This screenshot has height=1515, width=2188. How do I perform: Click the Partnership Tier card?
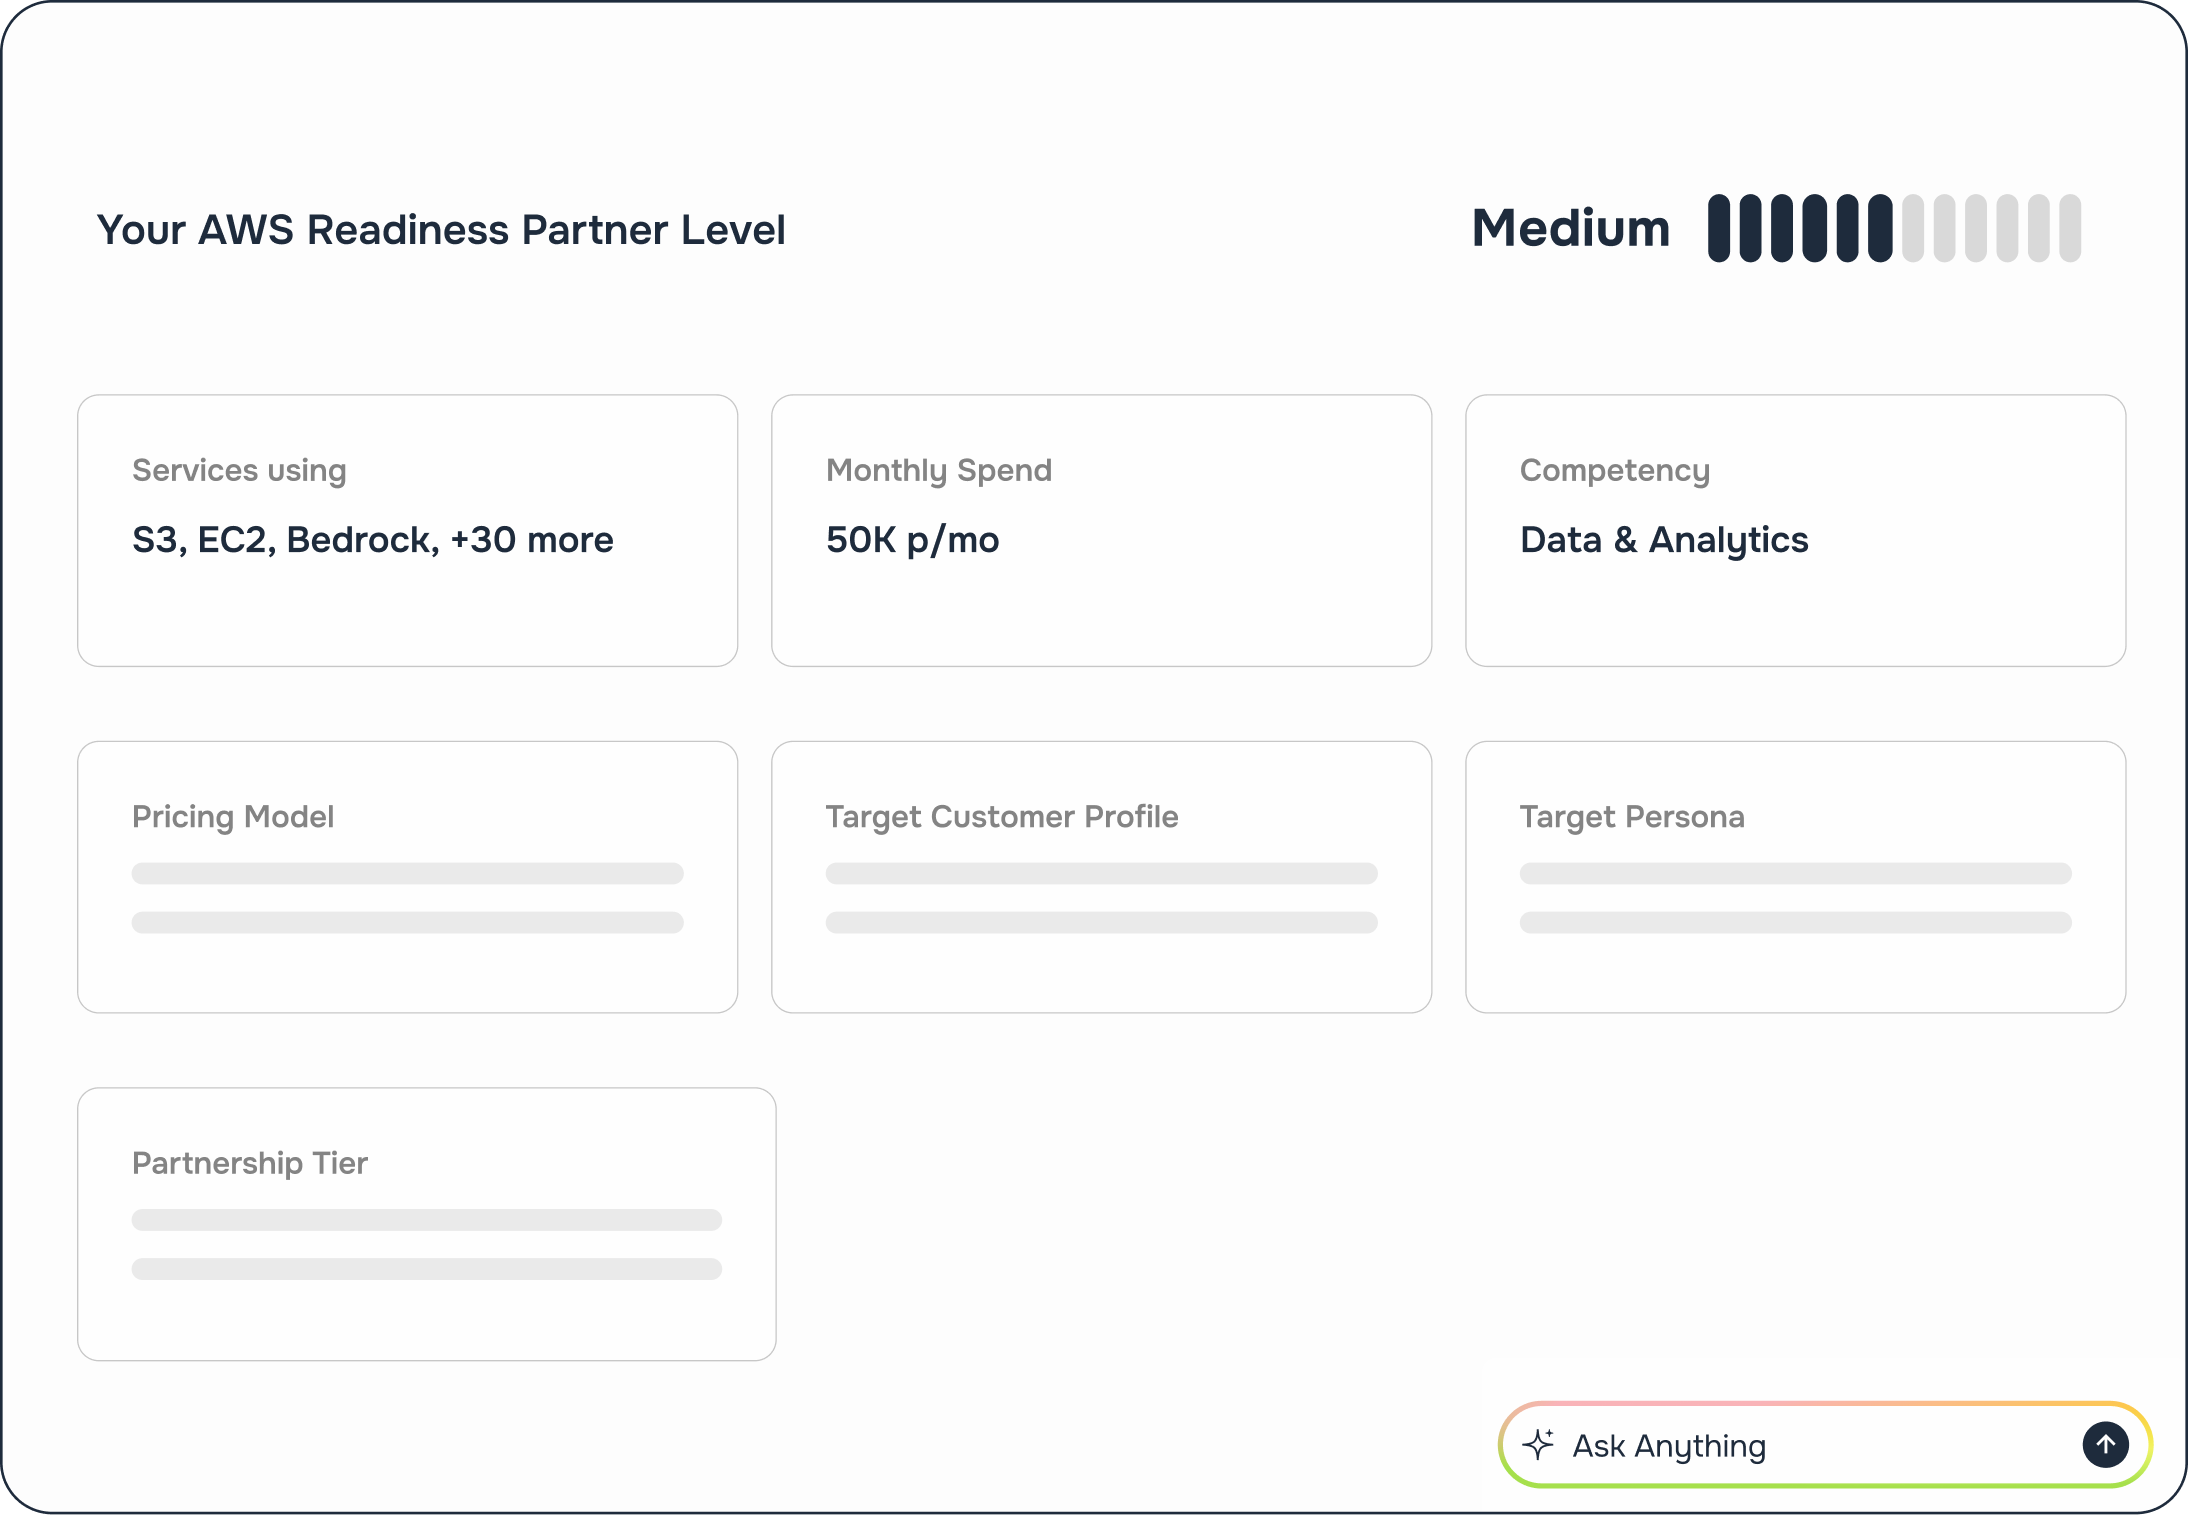(x=427, y=1223)
